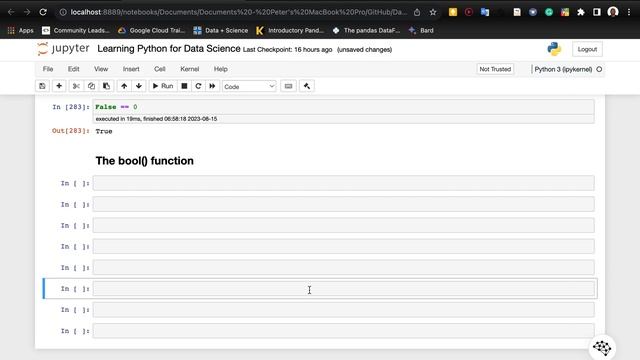Click the cell containing False == 0

pos(343,107)
